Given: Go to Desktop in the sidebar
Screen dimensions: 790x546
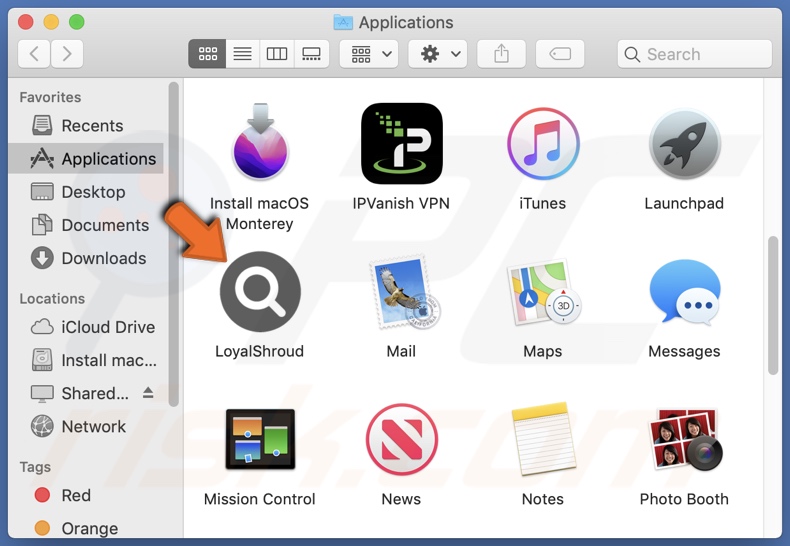Looking at the screenshot, I should (x=86, y=192).
